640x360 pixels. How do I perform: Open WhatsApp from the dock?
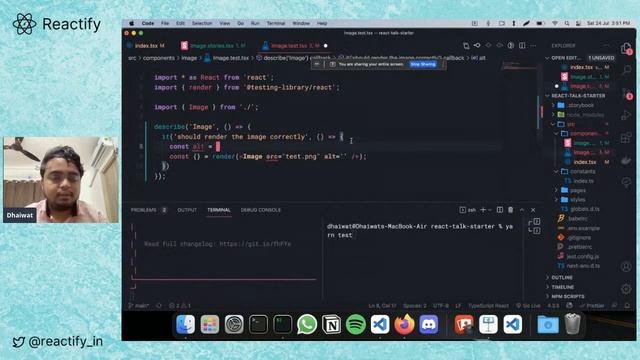[307, 324]
